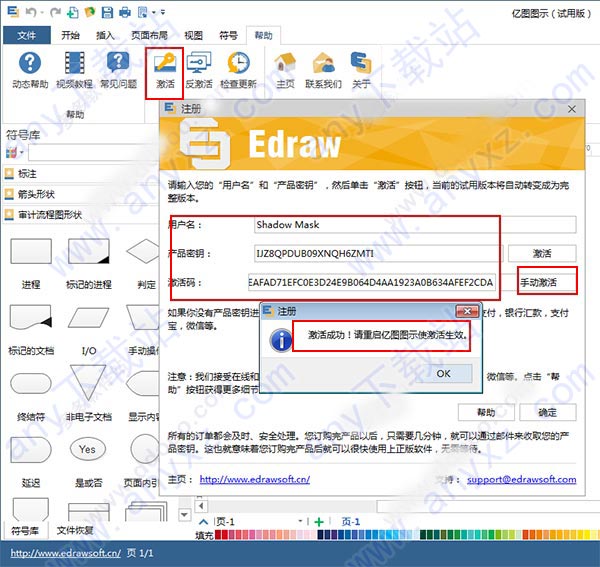
Task: Click the 反激活 deactivate icon
Action: [199, 70]
